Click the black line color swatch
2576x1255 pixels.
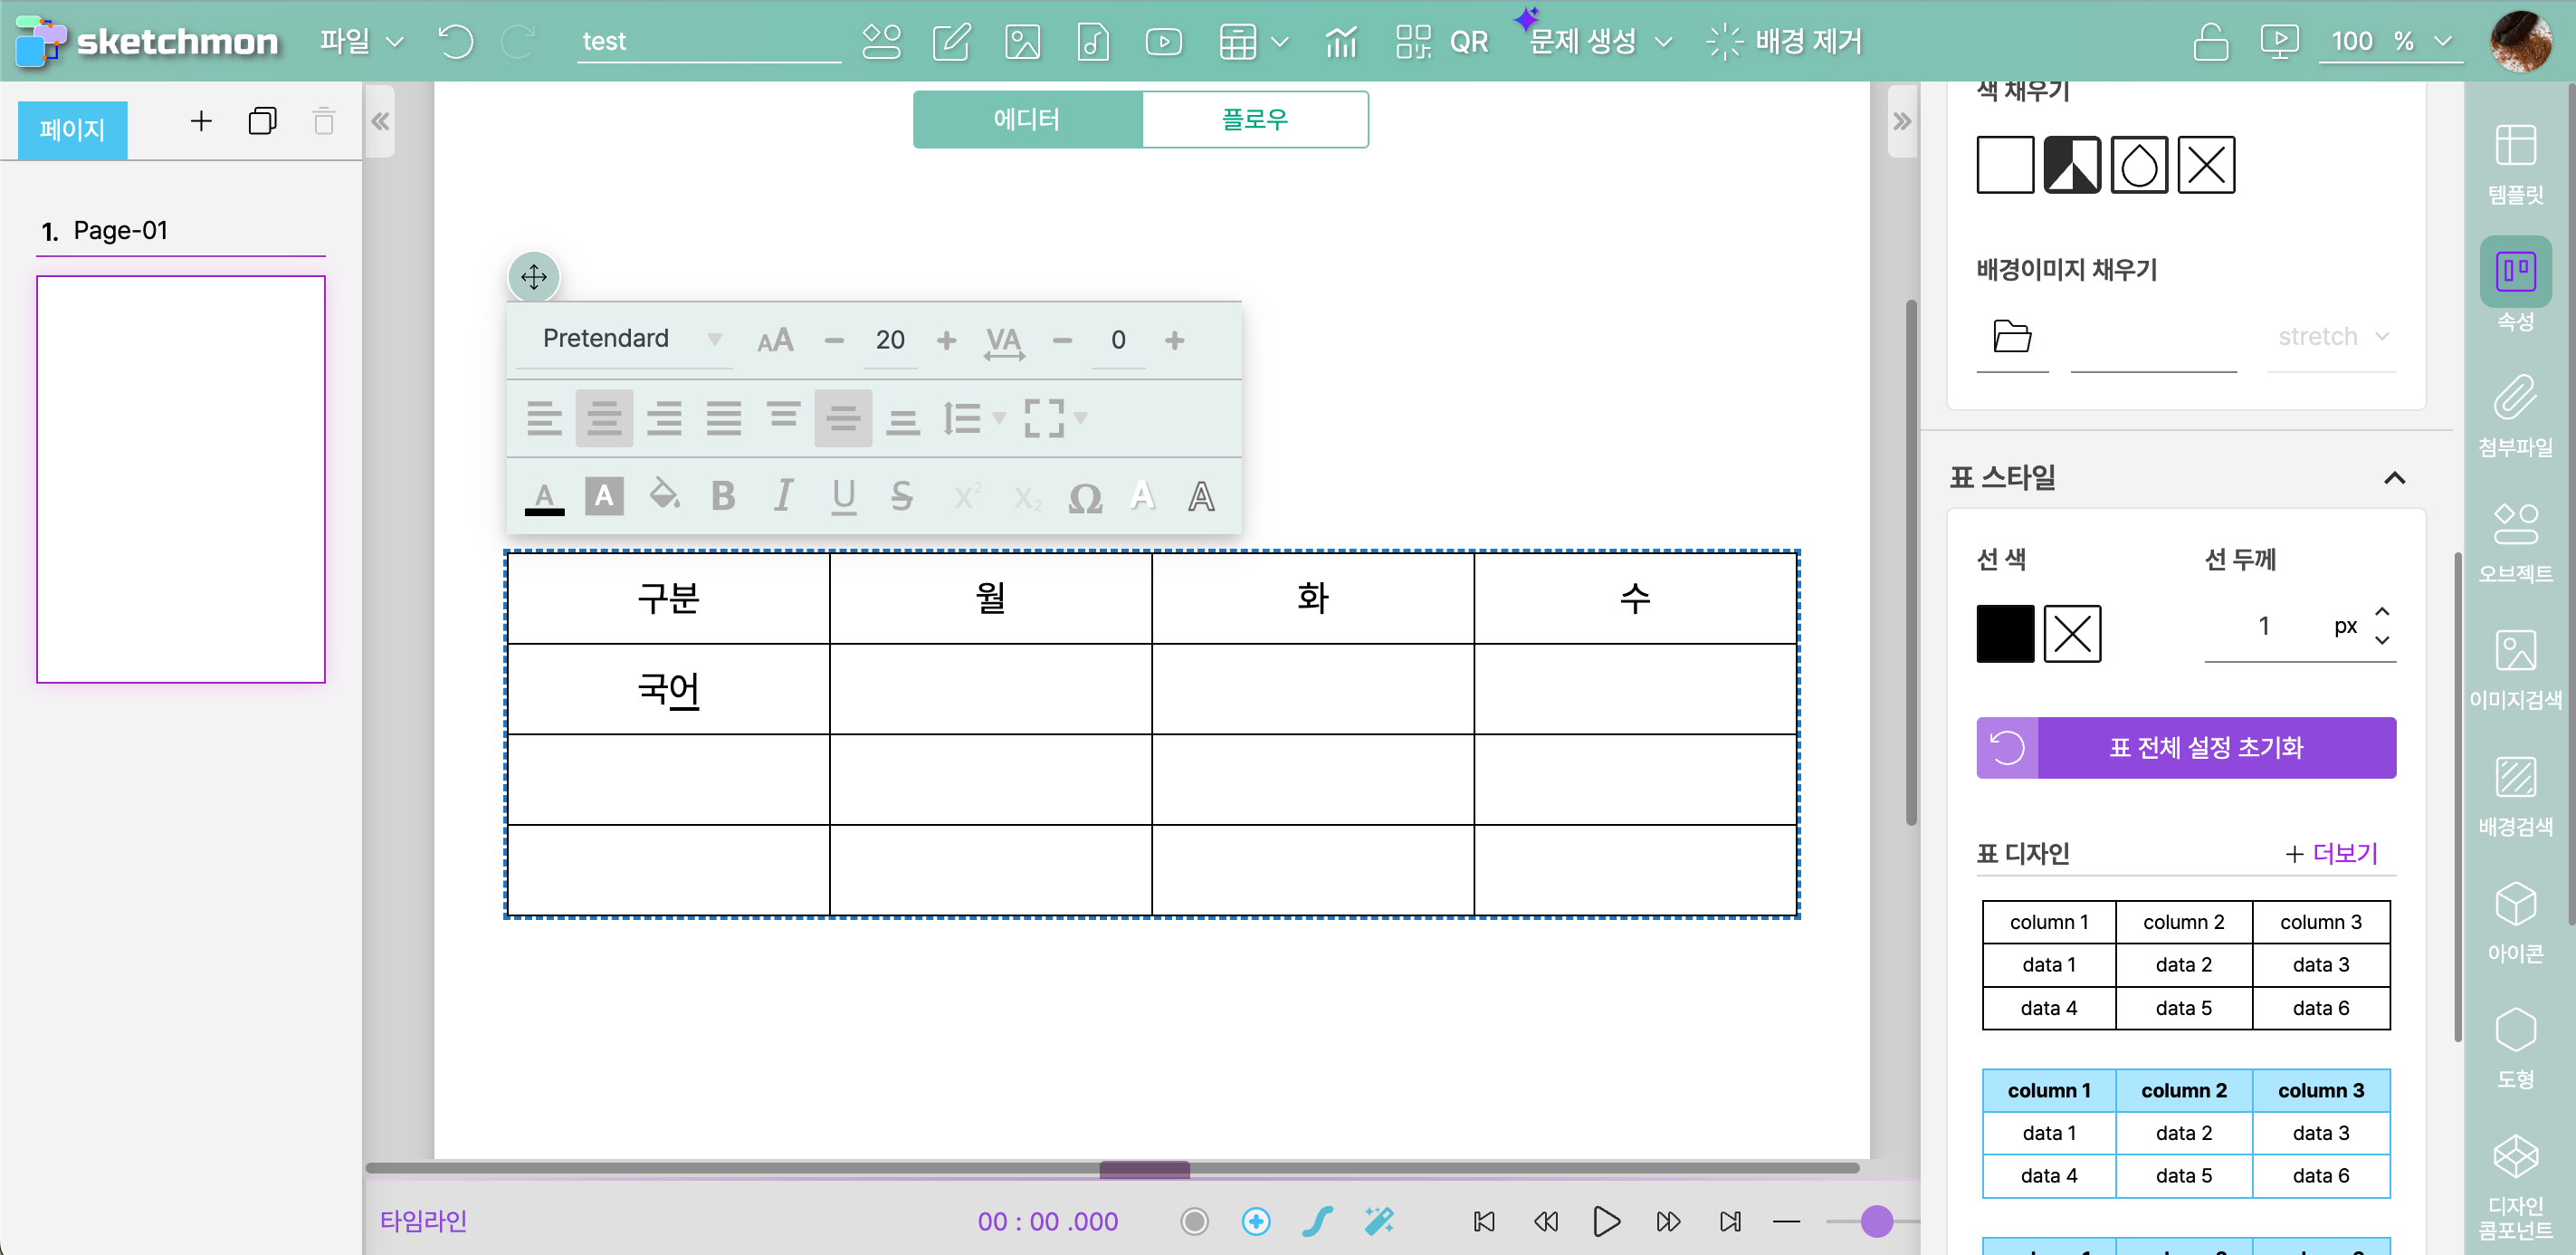tap(2004, 633)
